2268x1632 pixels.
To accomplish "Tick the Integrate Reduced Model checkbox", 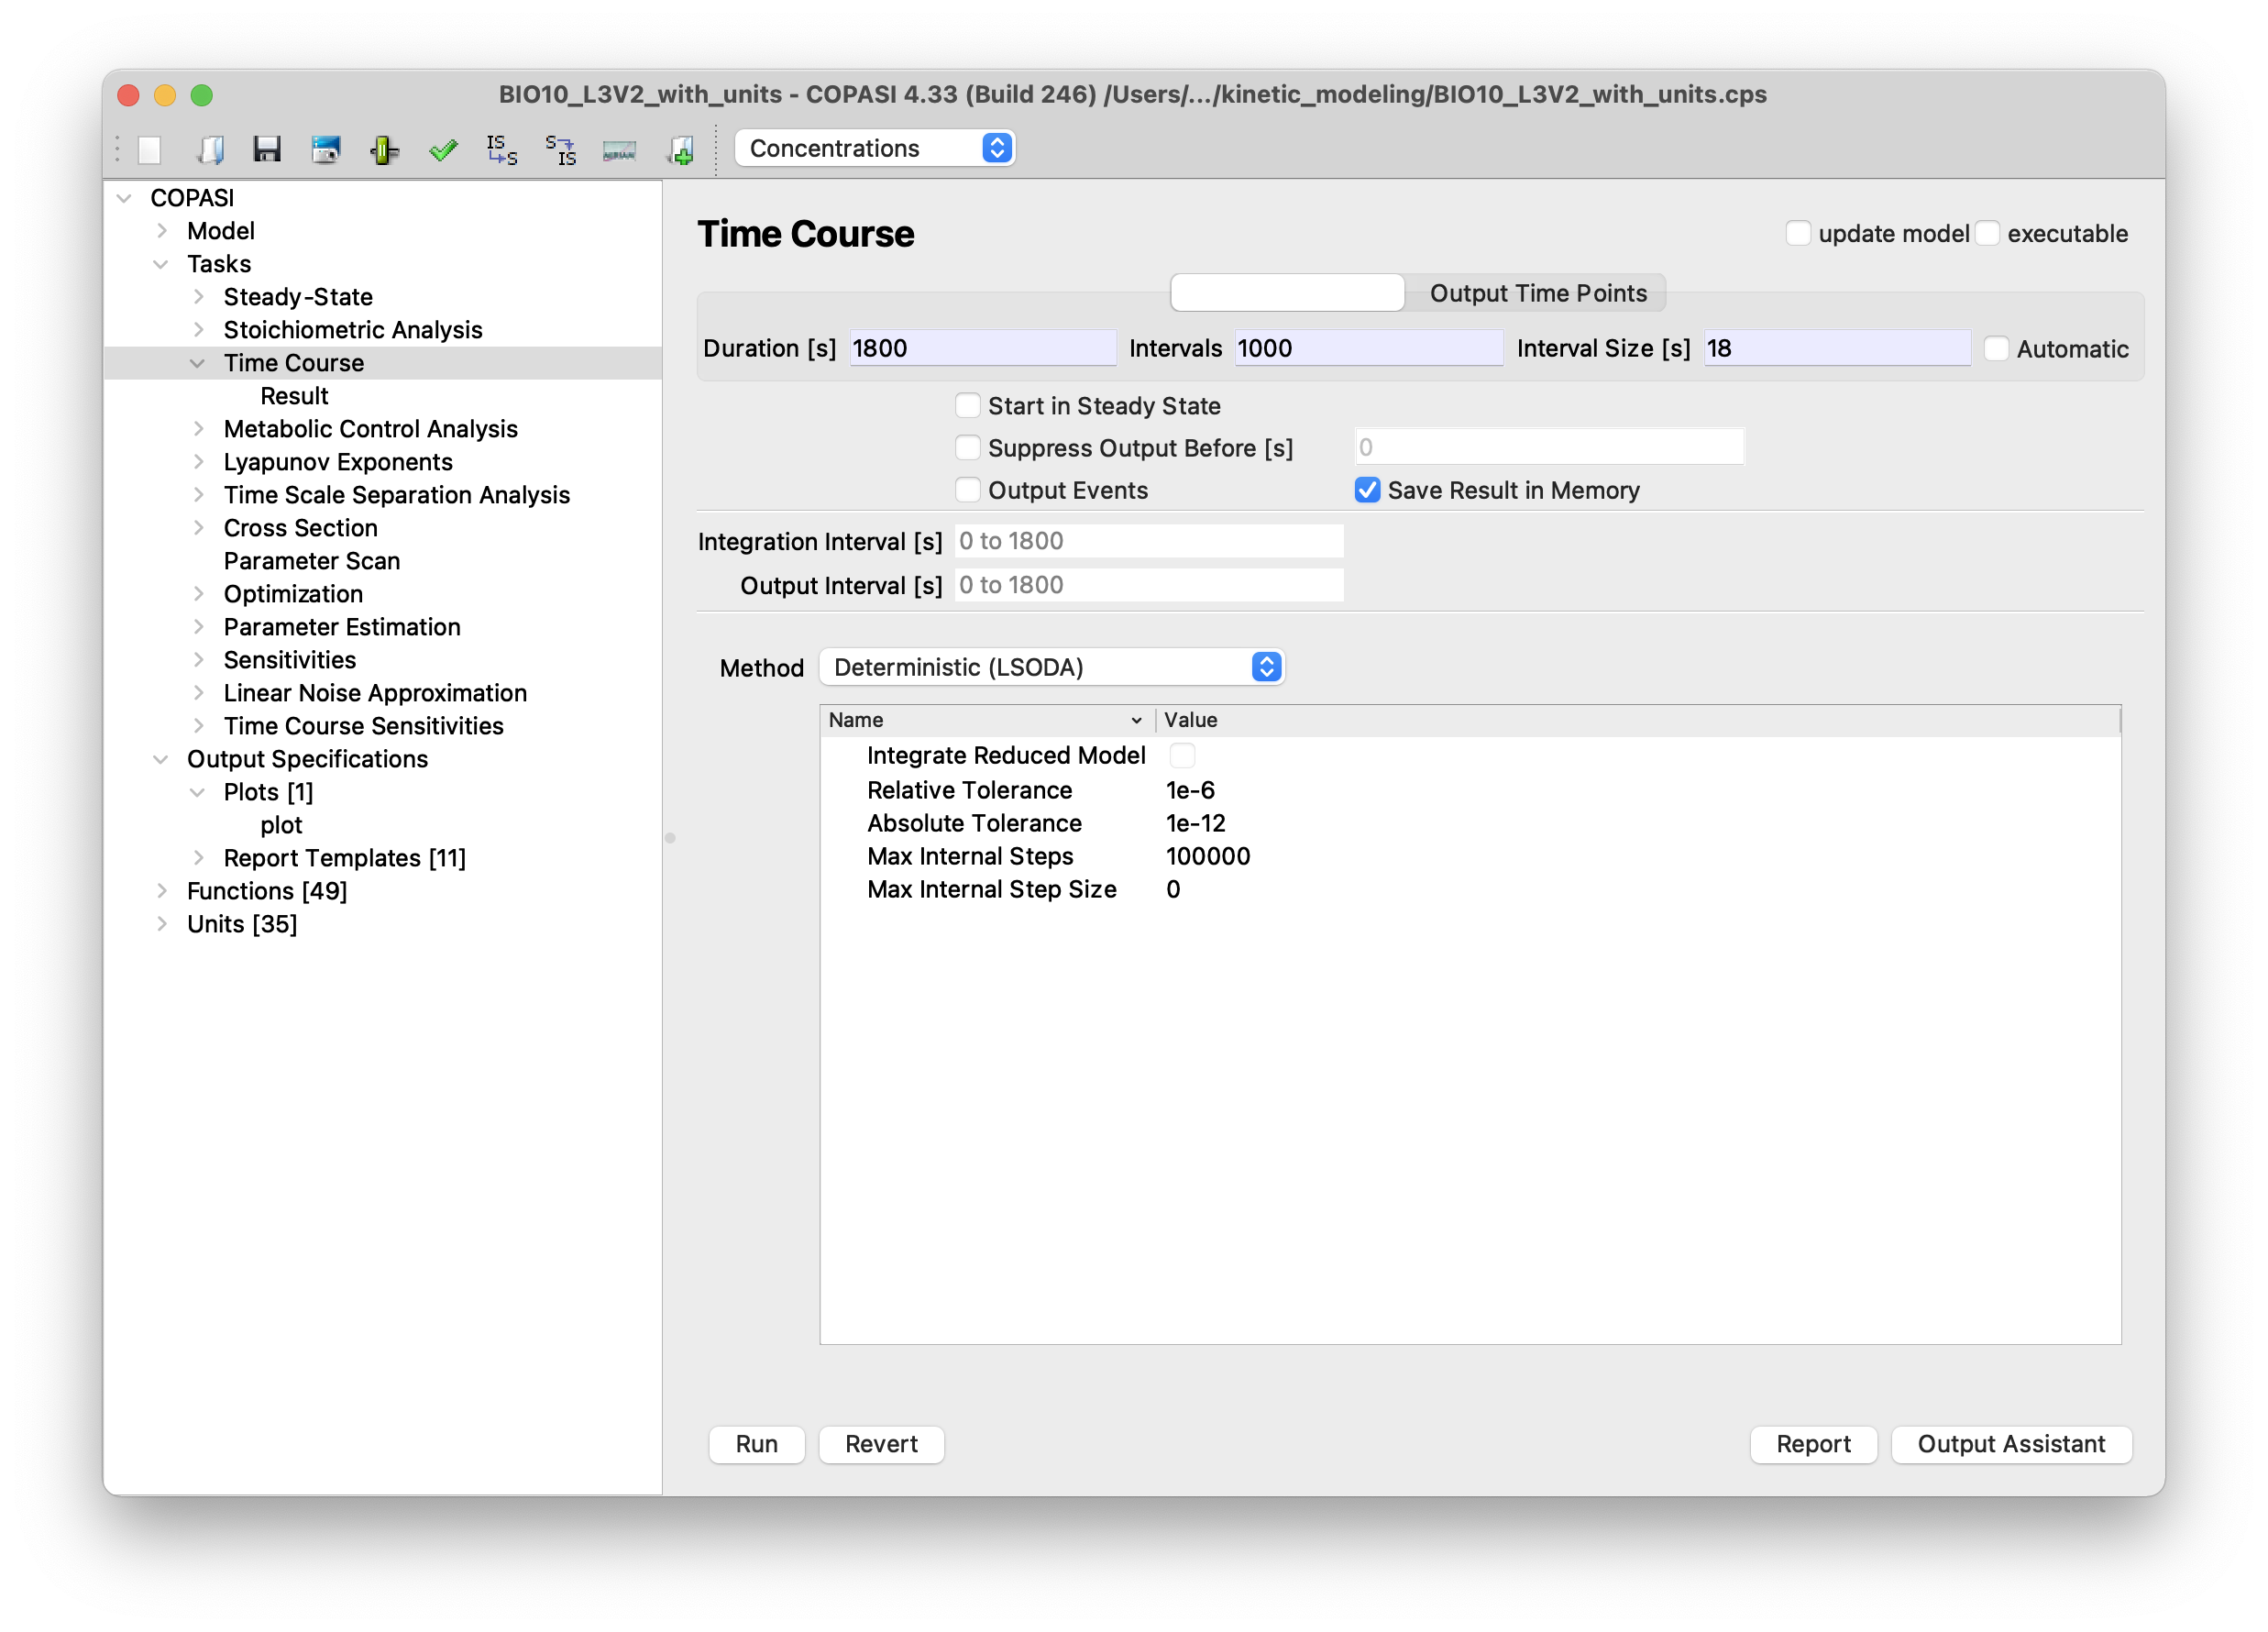I will (1182, 755).
